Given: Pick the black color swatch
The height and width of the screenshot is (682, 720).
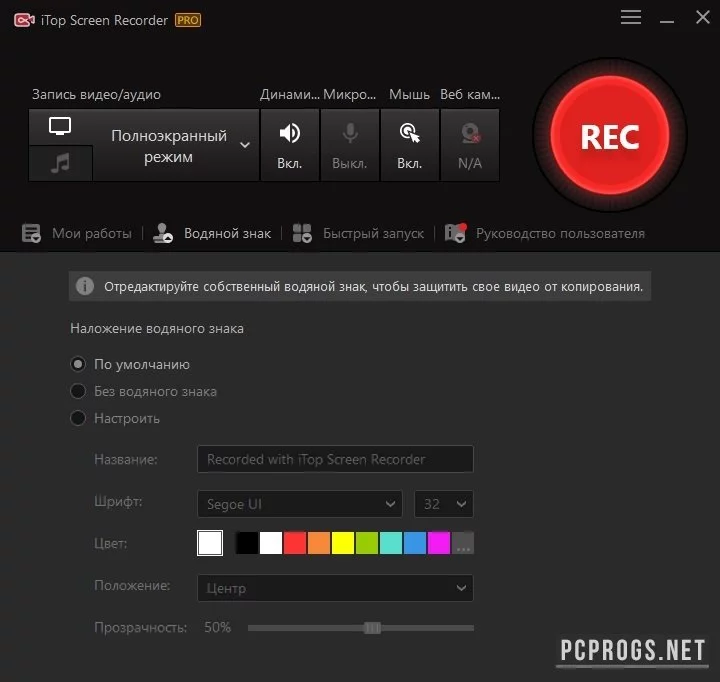Looking at the screenshot, I should click(247, 543).
